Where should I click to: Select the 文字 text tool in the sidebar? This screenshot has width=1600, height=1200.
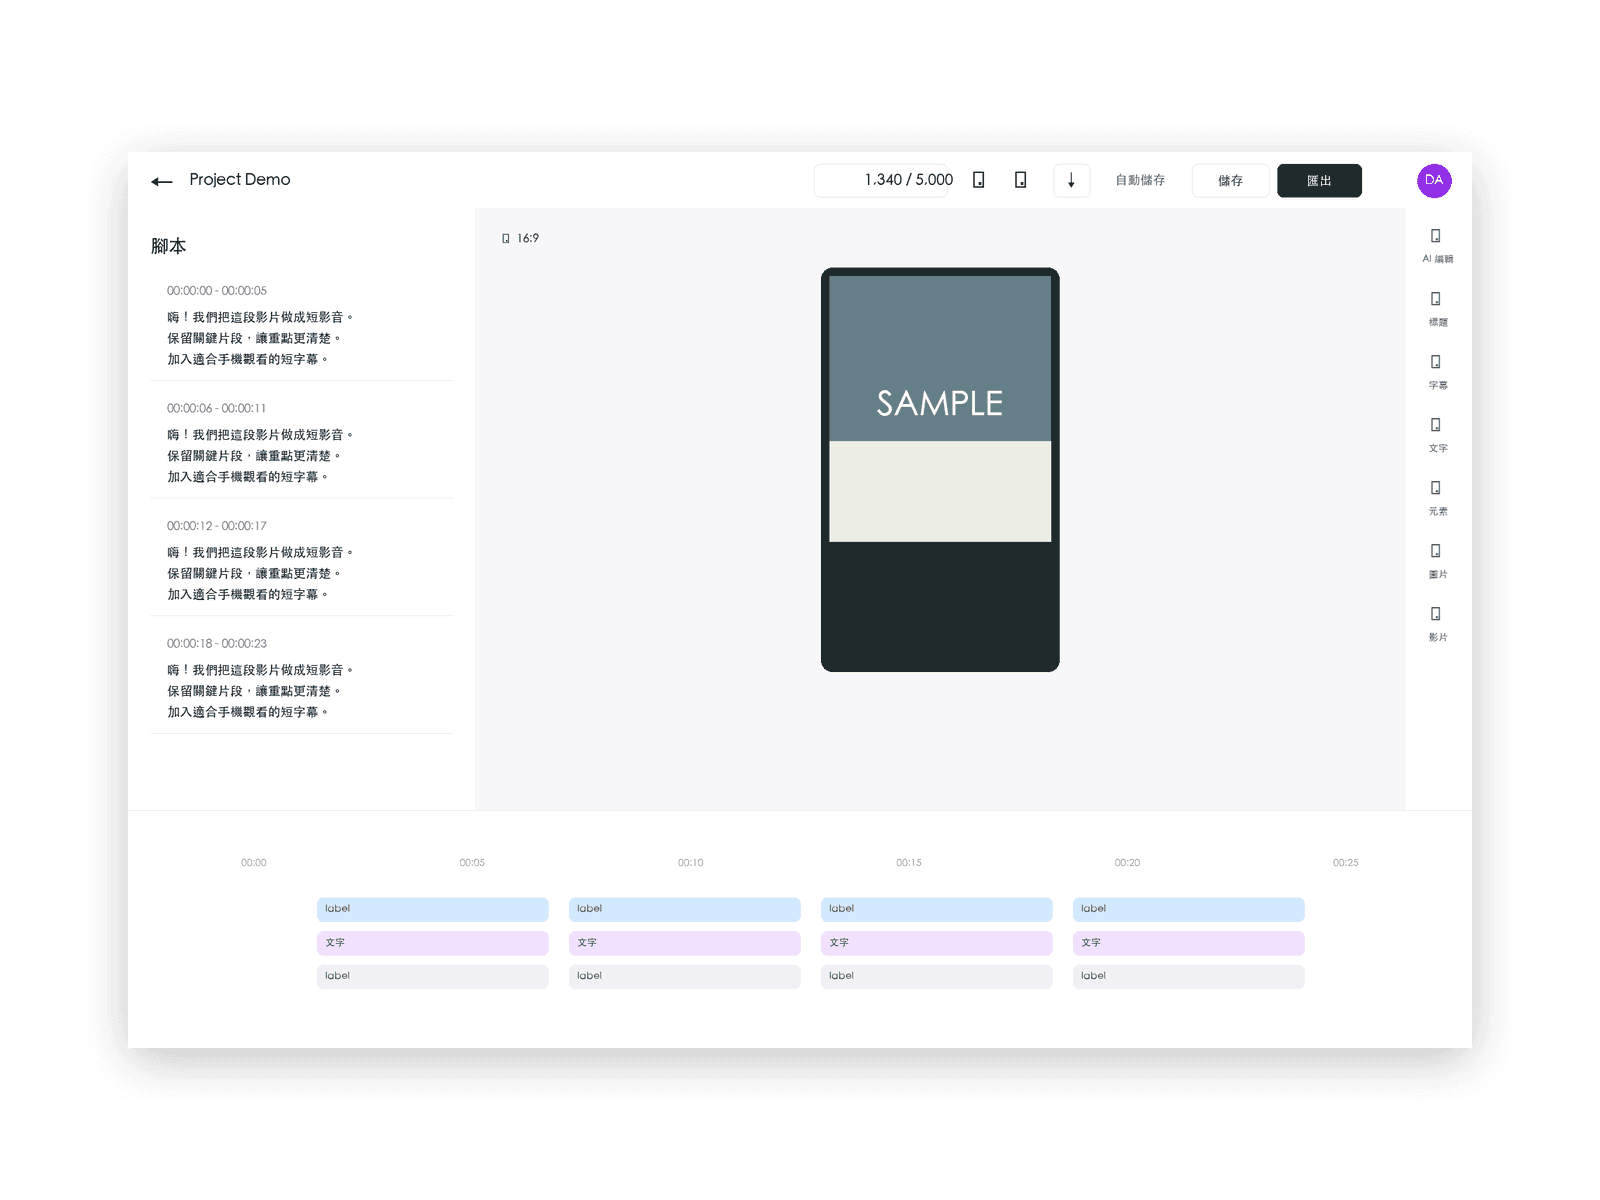pyautogui.click(x=1437, y=434)
